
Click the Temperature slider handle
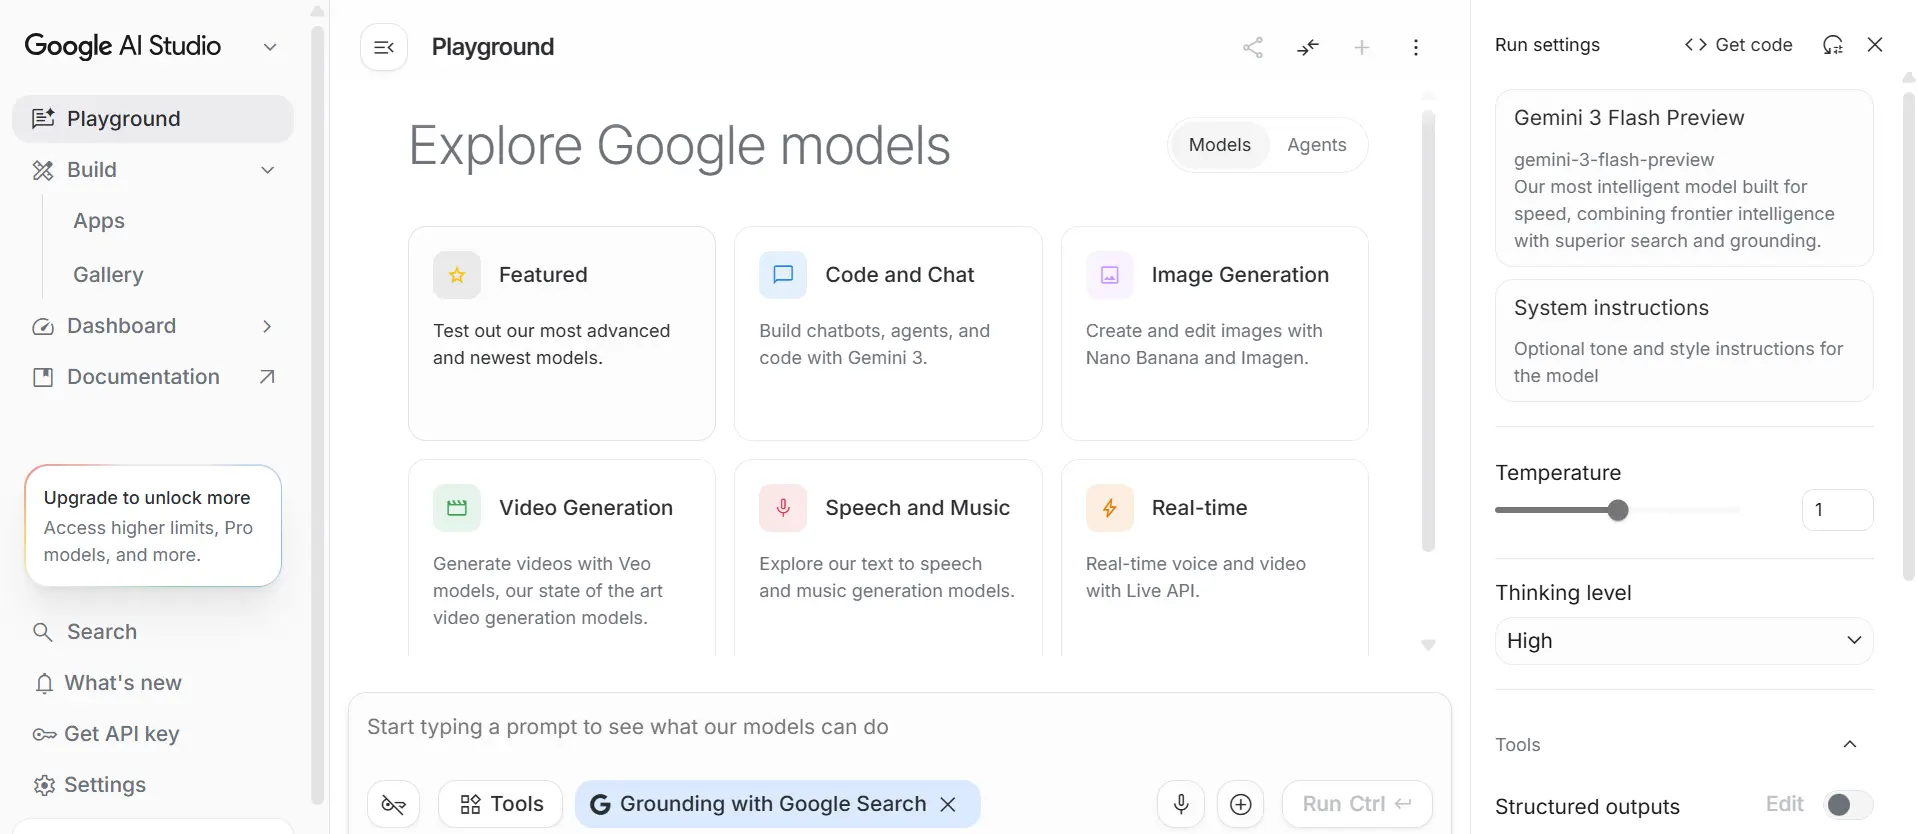[1618, 510]
